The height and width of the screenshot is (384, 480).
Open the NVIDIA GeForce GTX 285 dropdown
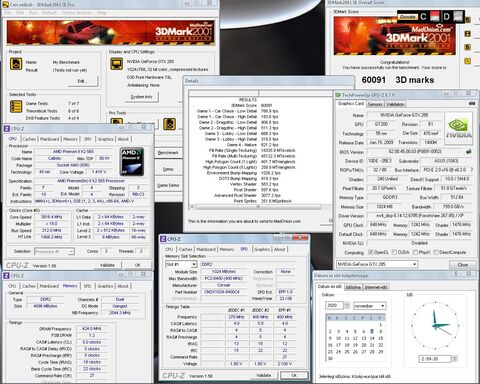(377, 264)
